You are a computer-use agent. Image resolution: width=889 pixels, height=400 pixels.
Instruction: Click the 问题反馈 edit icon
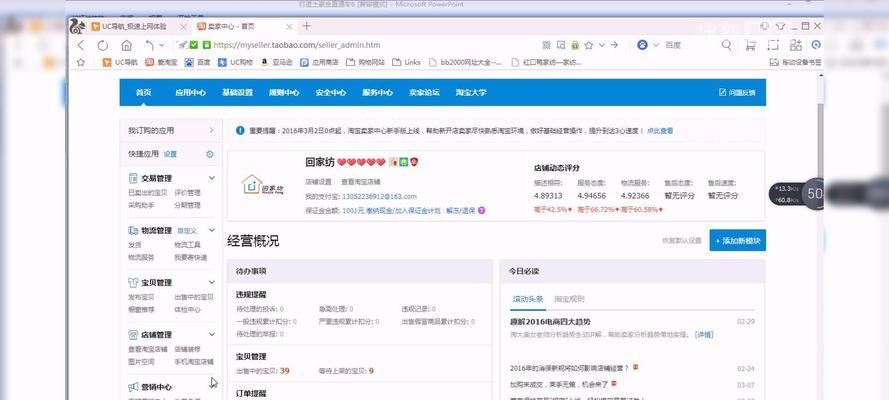[x=722, y=92]
